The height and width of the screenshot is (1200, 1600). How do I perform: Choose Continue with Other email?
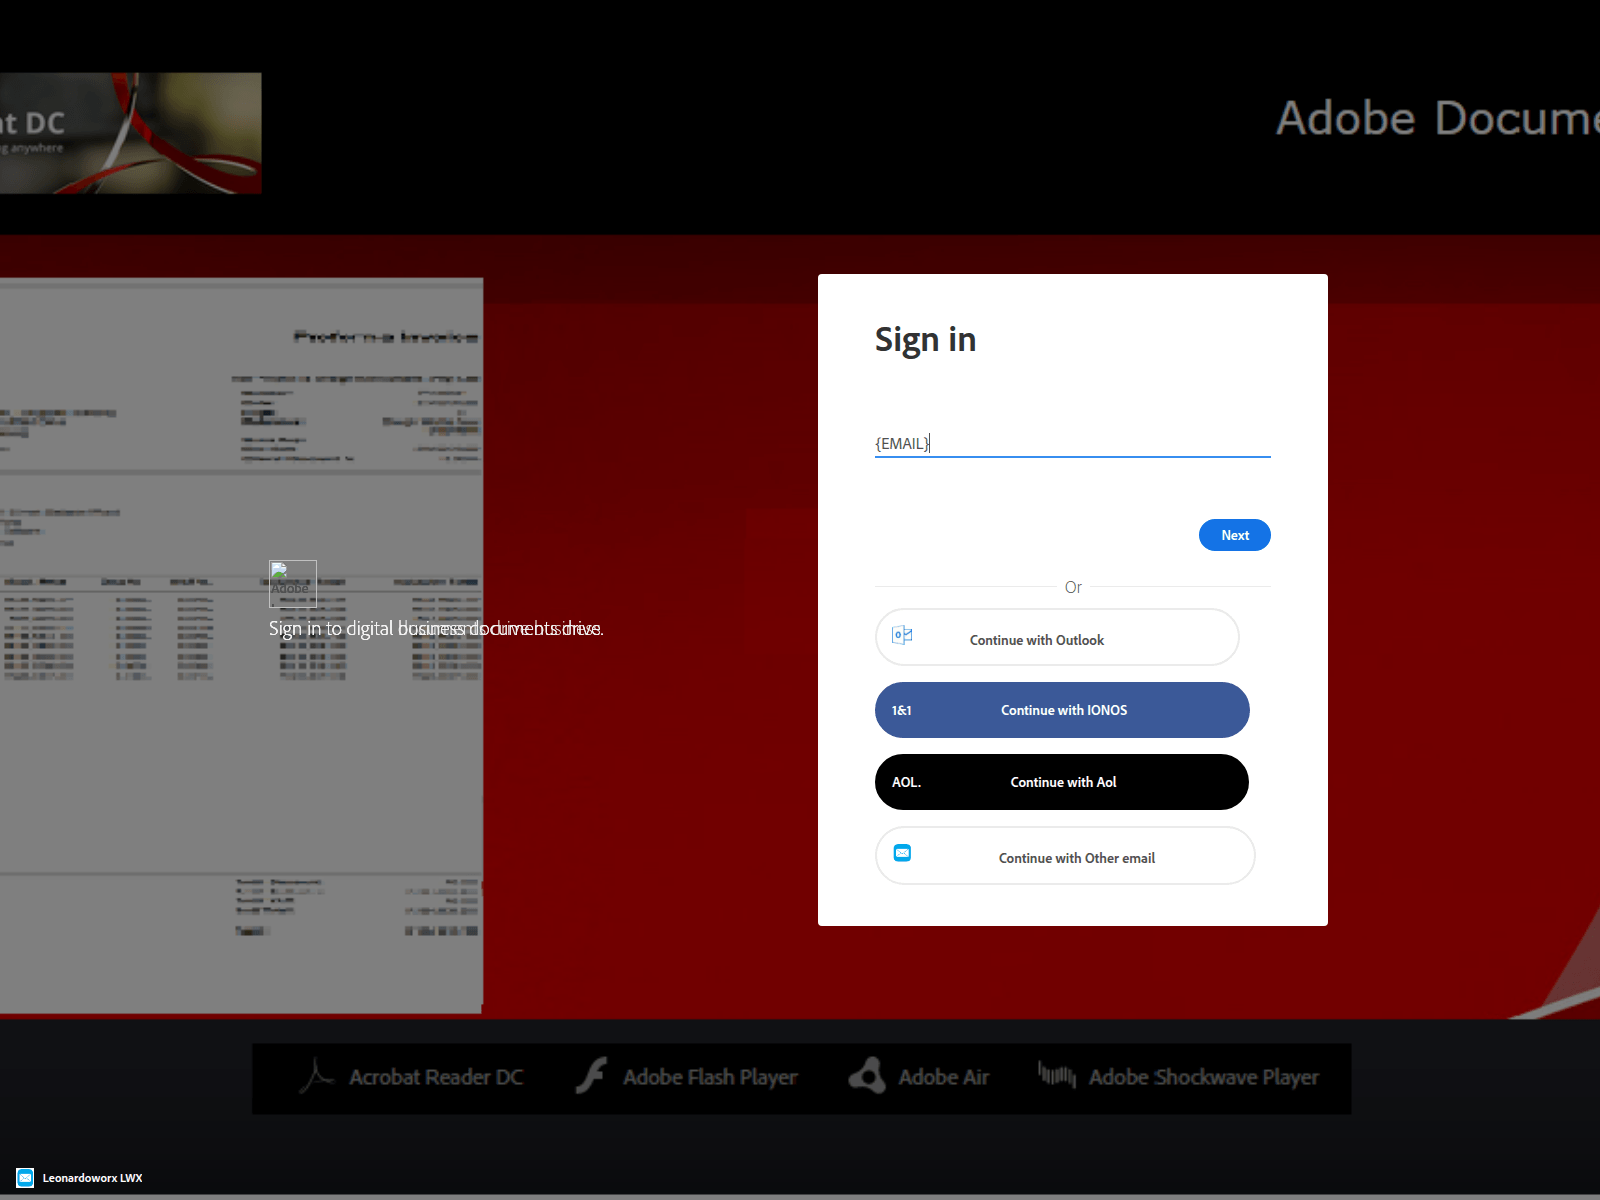(x=1065, y=856)
